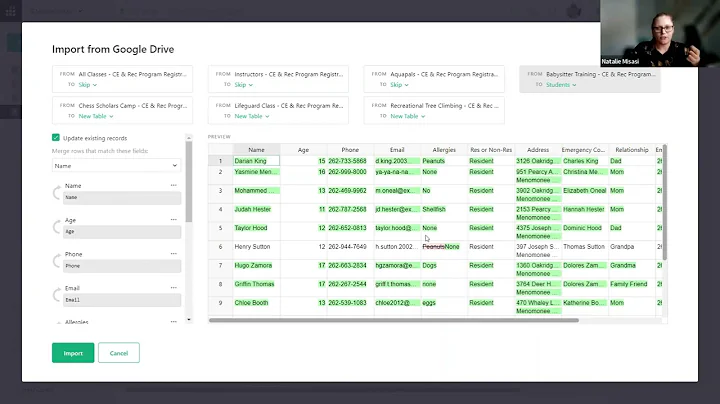Open the merge field Name dropdown
Screen dimensions: 720x404
point(116,166)
